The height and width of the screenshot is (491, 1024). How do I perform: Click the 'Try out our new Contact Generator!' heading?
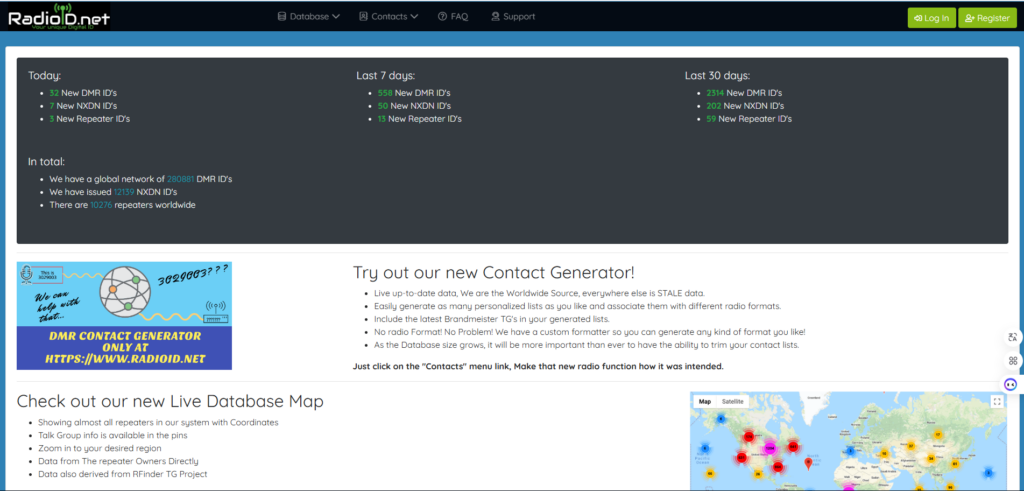tap(494, 272)
